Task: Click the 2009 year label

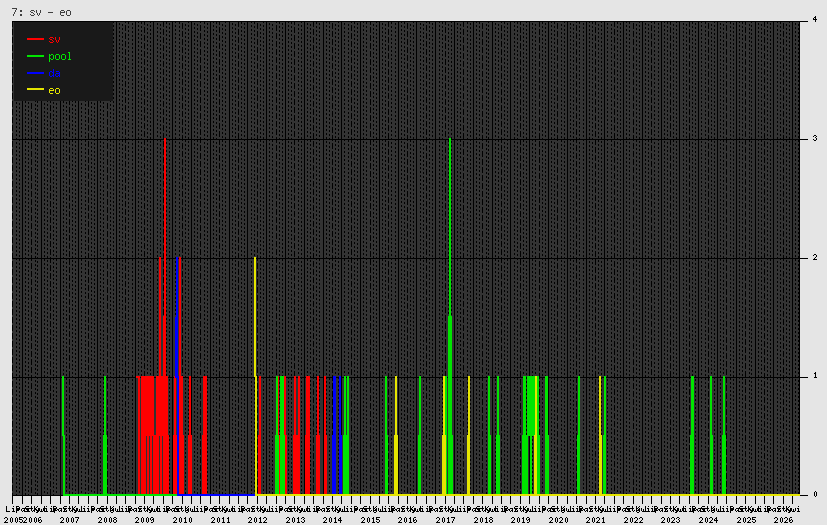Action: pos(145,520)
